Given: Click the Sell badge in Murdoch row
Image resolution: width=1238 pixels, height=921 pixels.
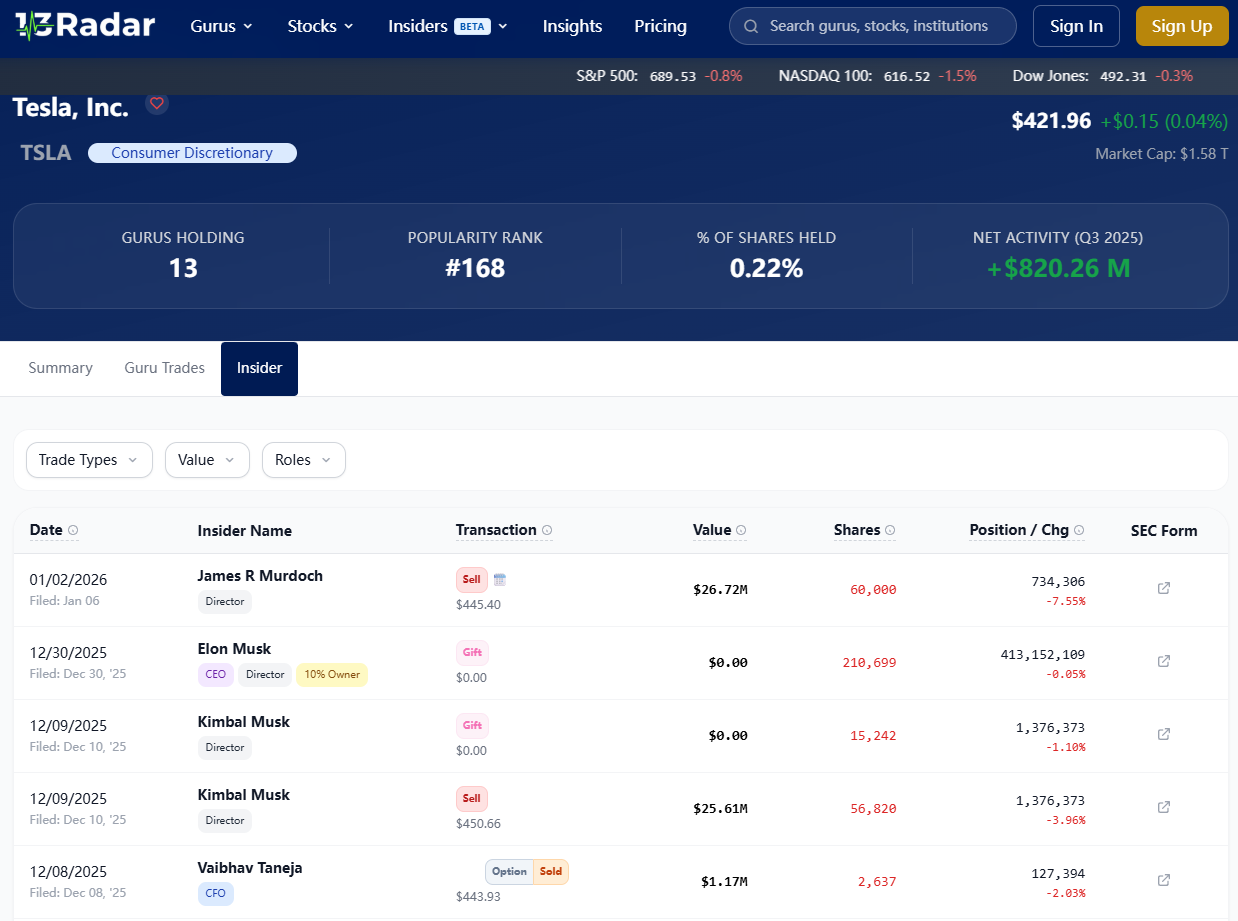Looking at the screenshot, I should point(472,579).
